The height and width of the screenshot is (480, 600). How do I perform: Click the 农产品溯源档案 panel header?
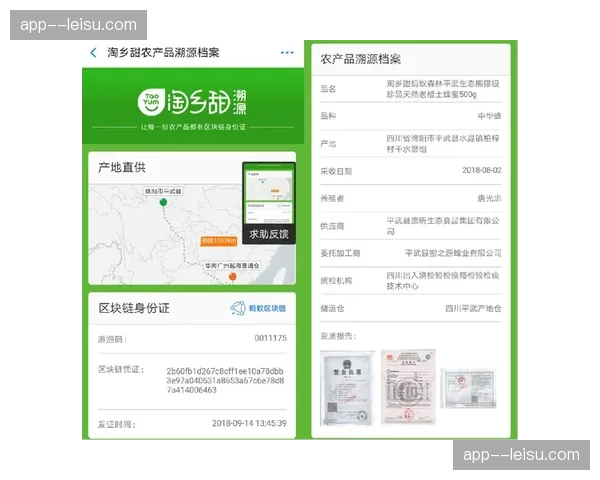tap(360, 59)
